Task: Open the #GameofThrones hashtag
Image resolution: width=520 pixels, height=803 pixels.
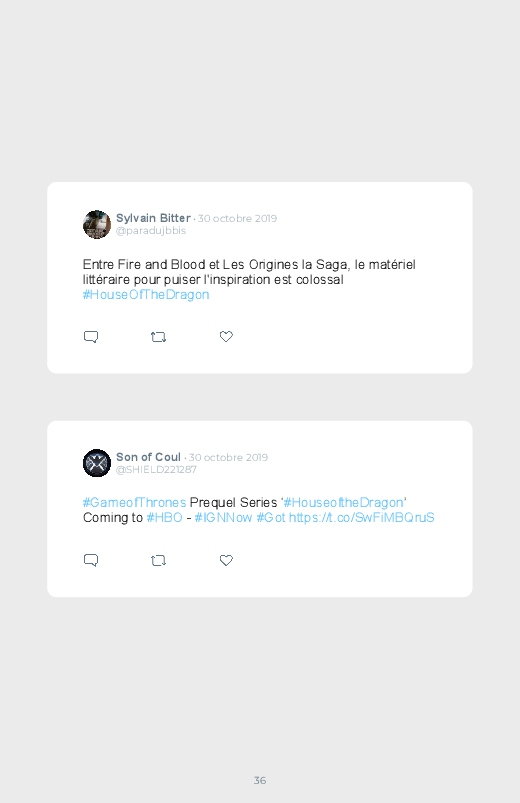Action: pos(134,502)
